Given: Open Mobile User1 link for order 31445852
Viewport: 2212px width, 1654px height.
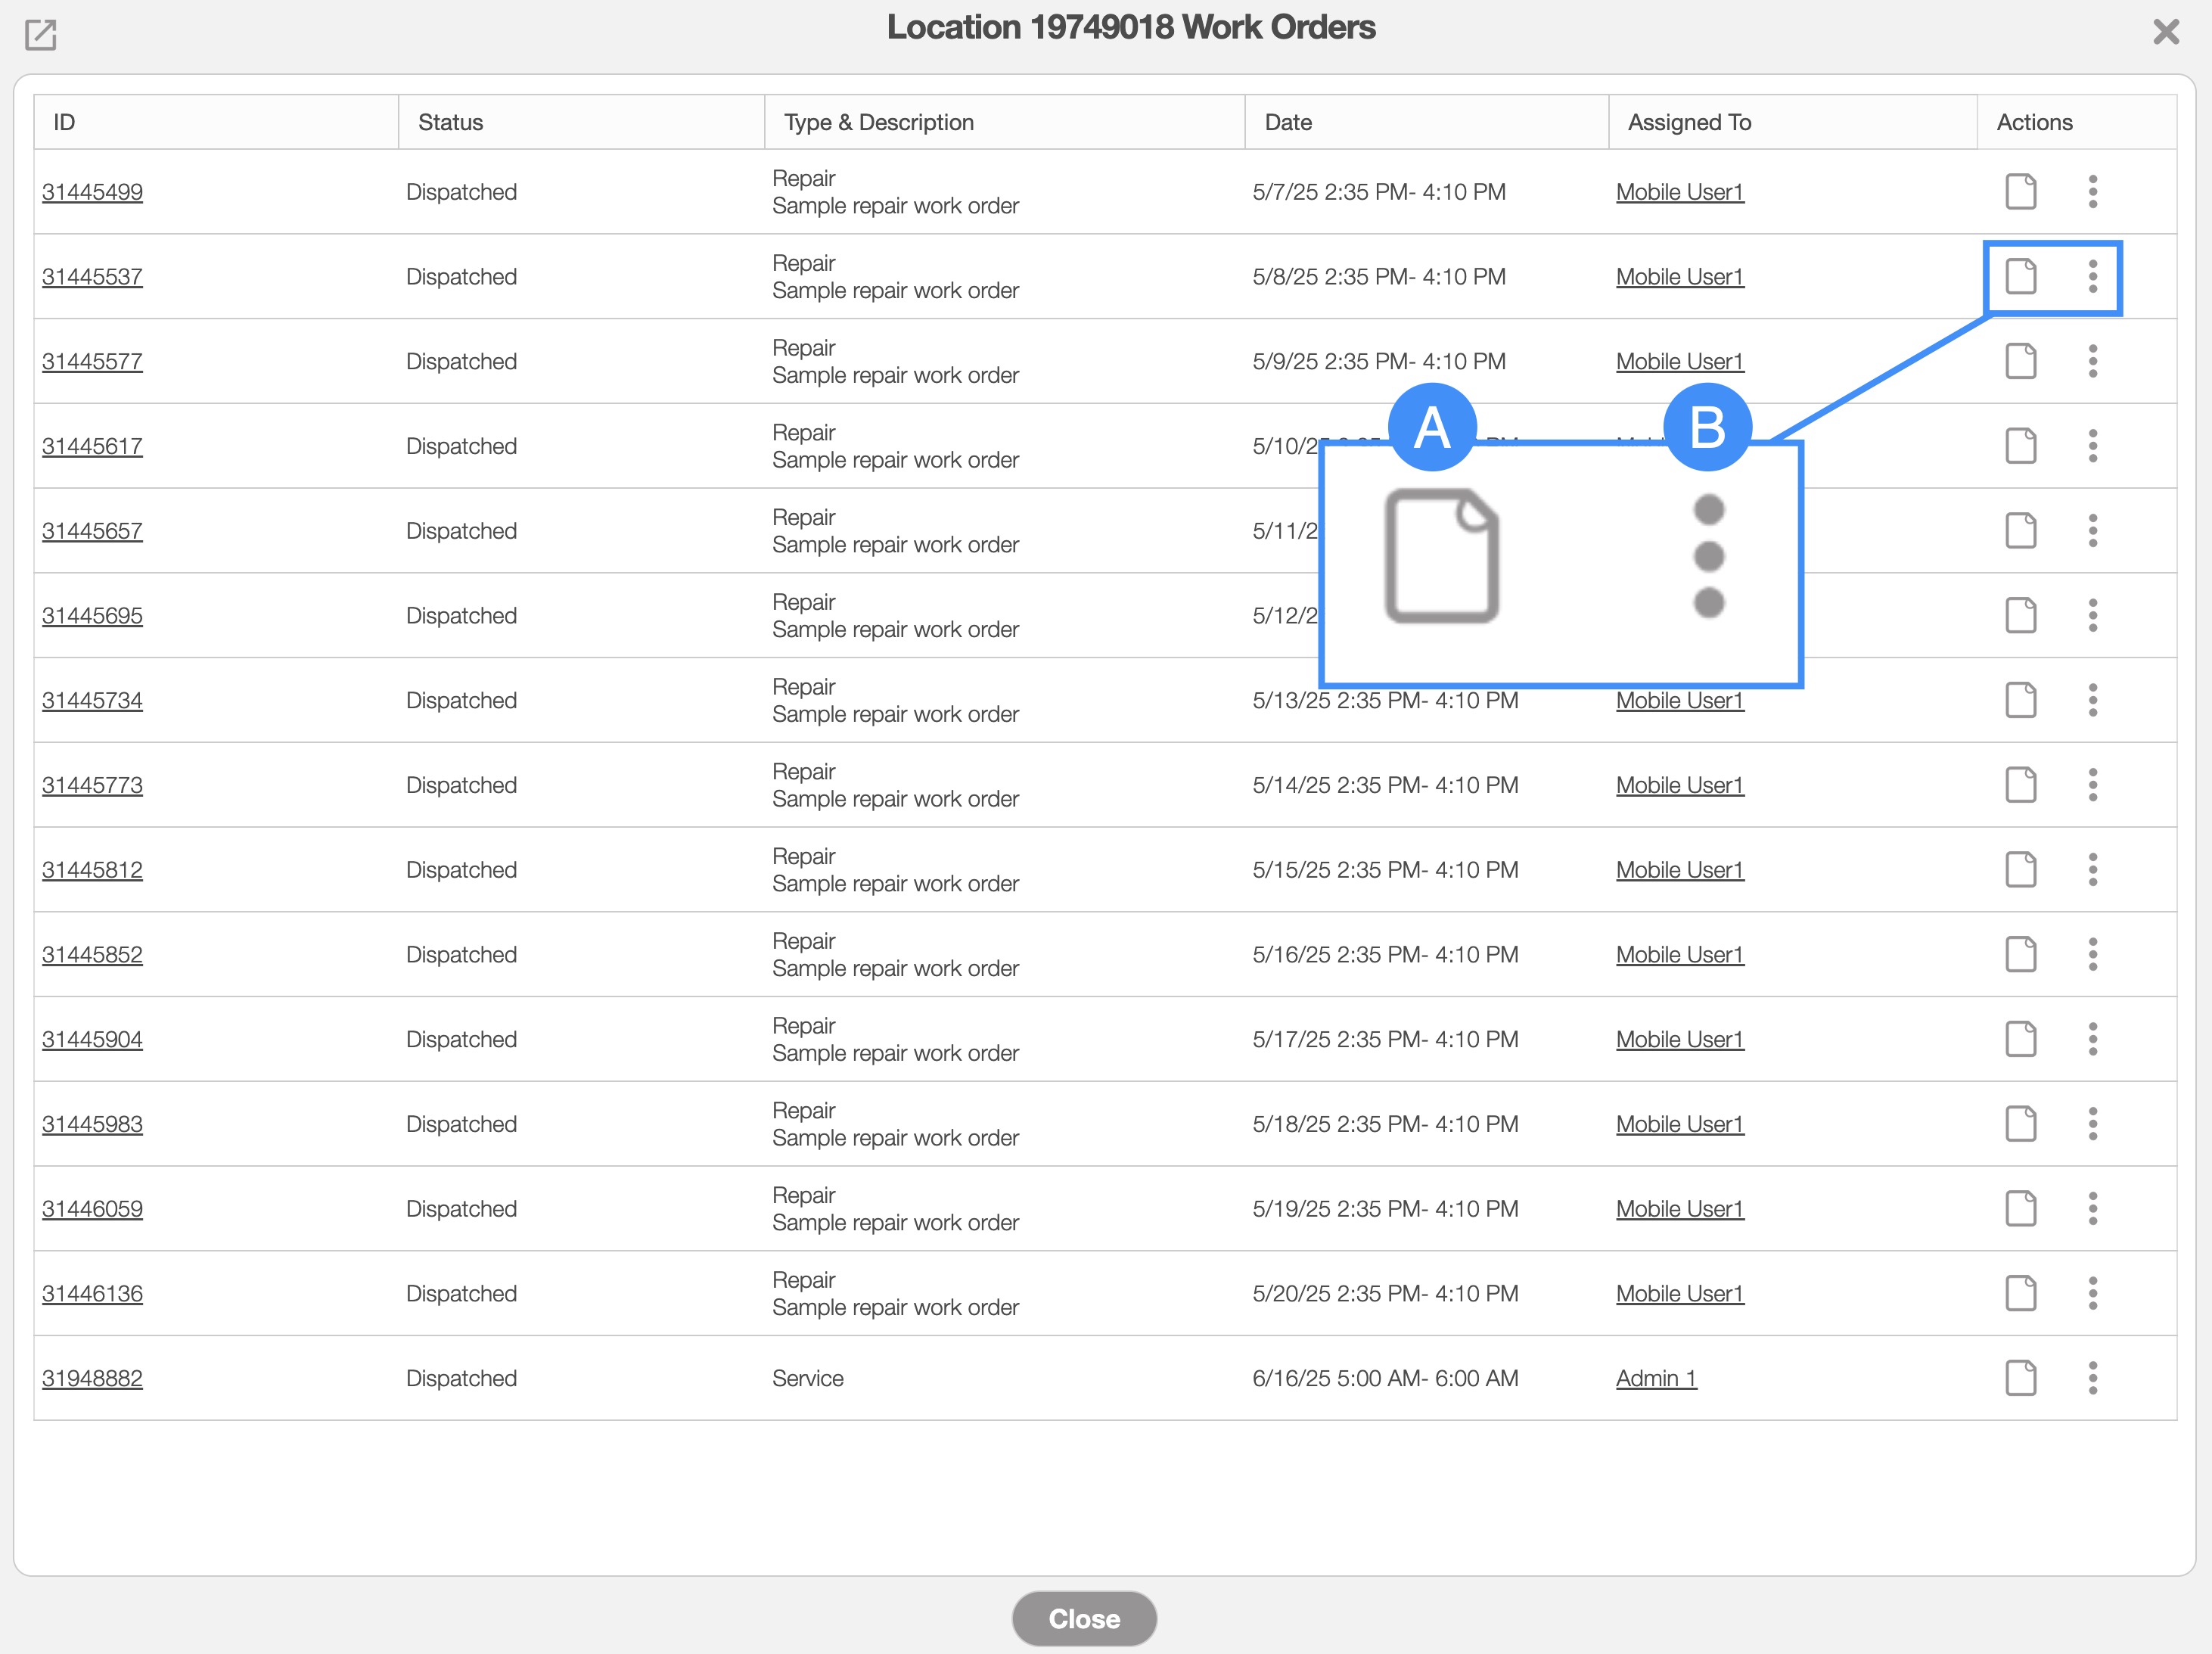Looking at the screenshot, I should (1679, 954).
